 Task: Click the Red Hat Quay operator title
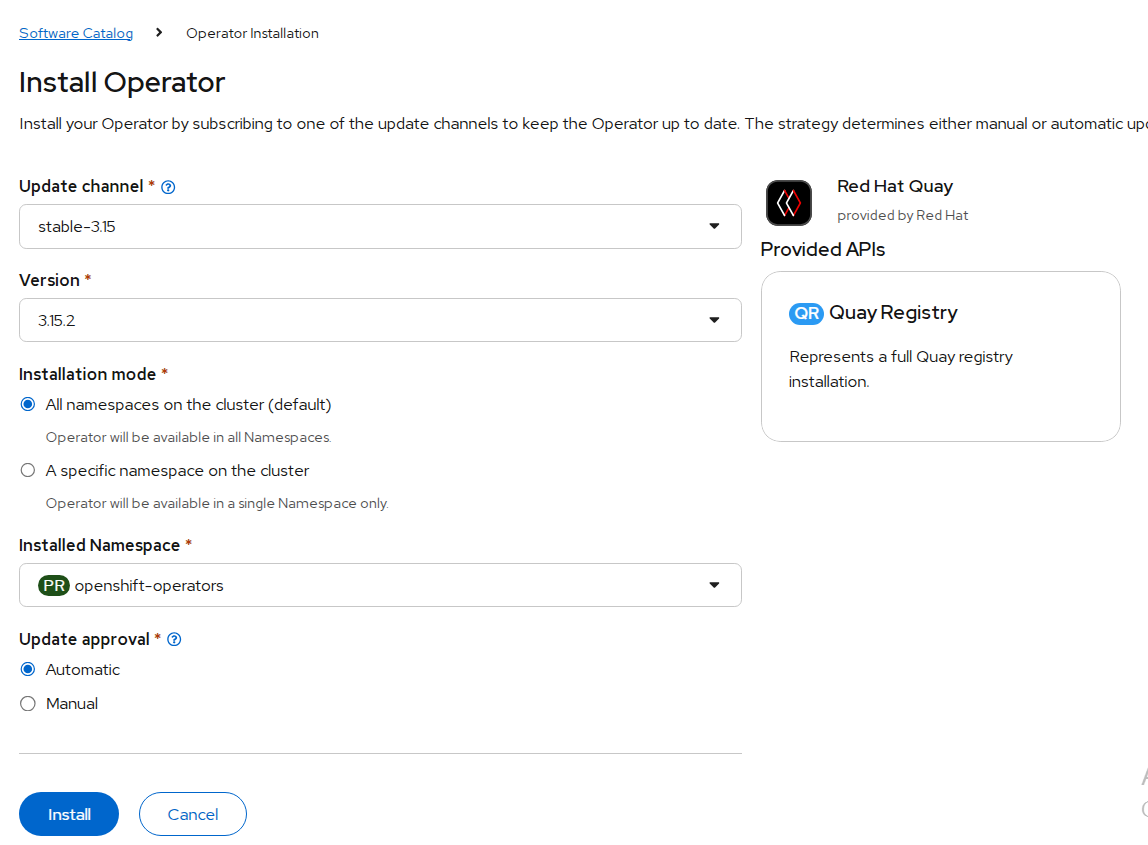click(x=894, y=186)
